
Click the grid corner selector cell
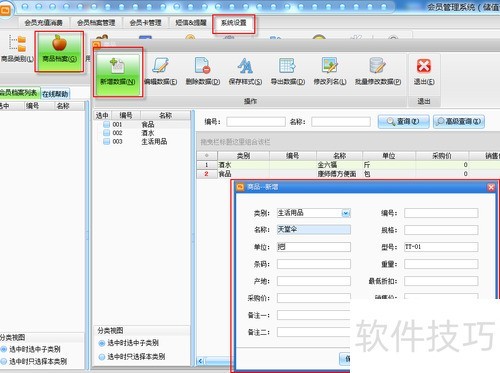(x=207, y=156)
